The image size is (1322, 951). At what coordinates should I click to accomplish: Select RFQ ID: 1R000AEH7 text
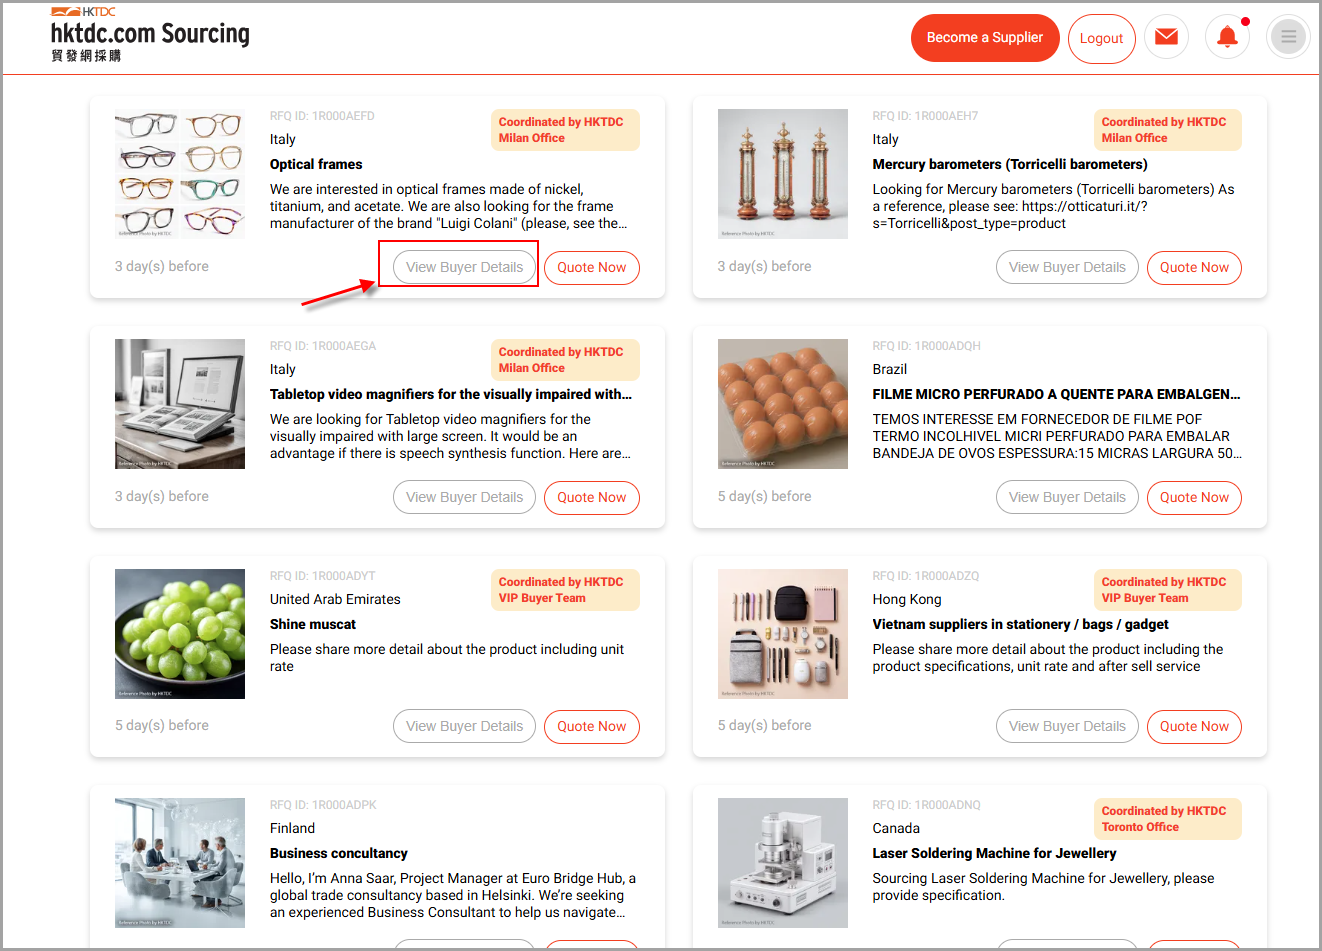925,116
